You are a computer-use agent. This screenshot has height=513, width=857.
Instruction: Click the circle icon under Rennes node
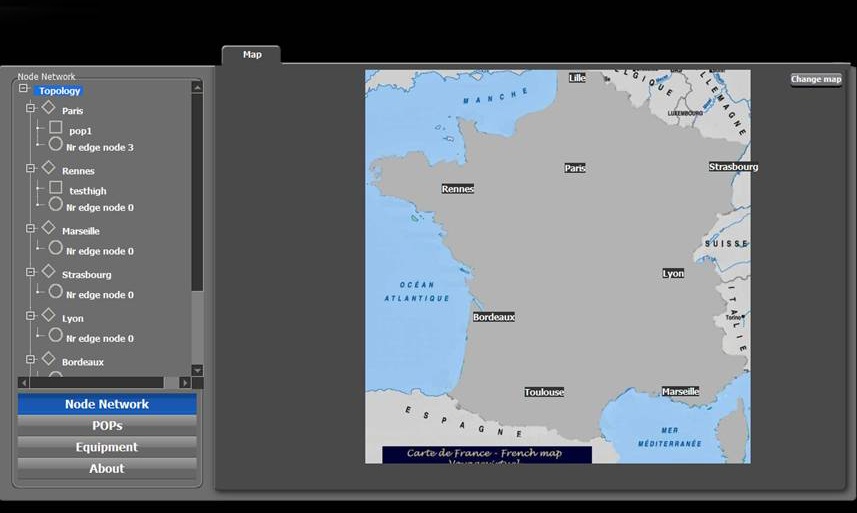coord(55,204)
